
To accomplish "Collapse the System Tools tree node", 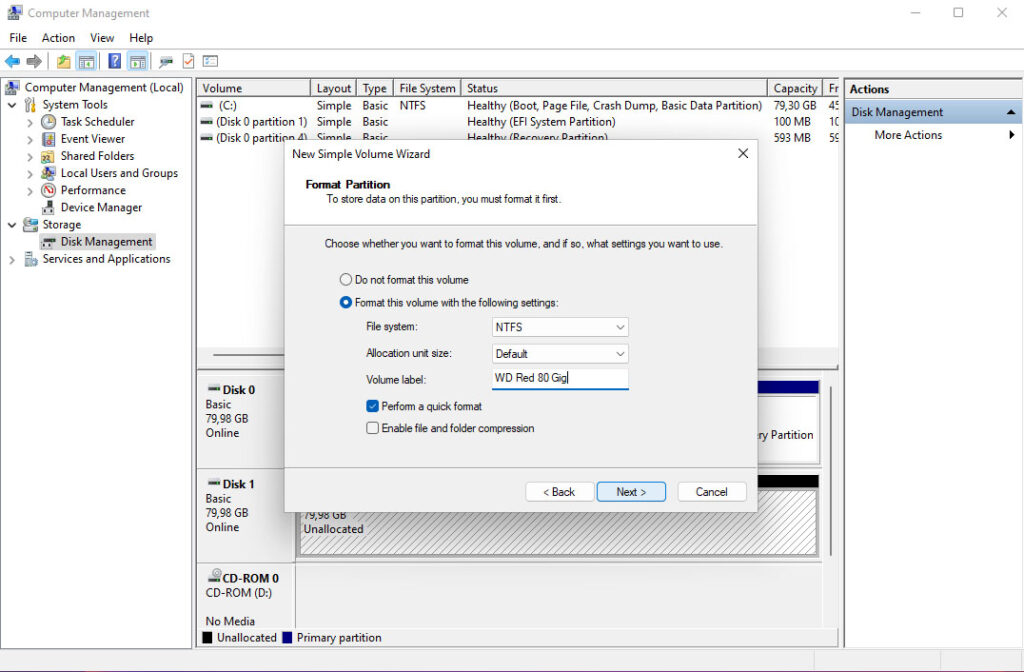I will coord(12,105).
